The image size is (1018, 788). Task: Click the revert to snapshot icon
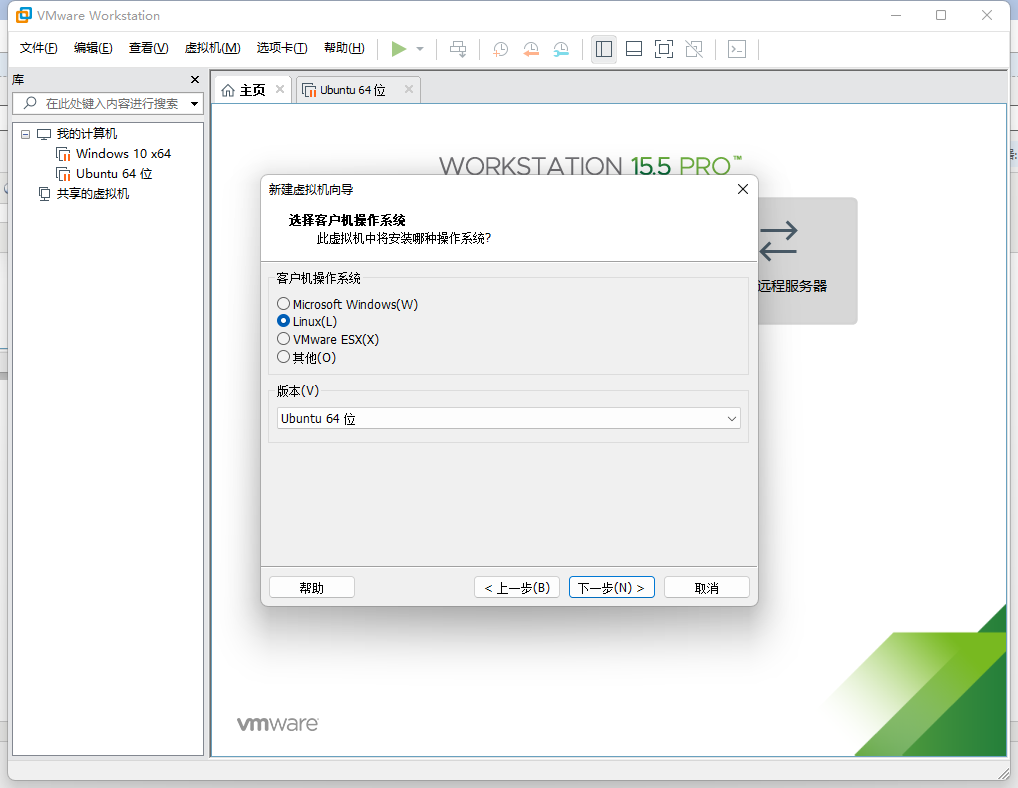click(x=530, y=49)
